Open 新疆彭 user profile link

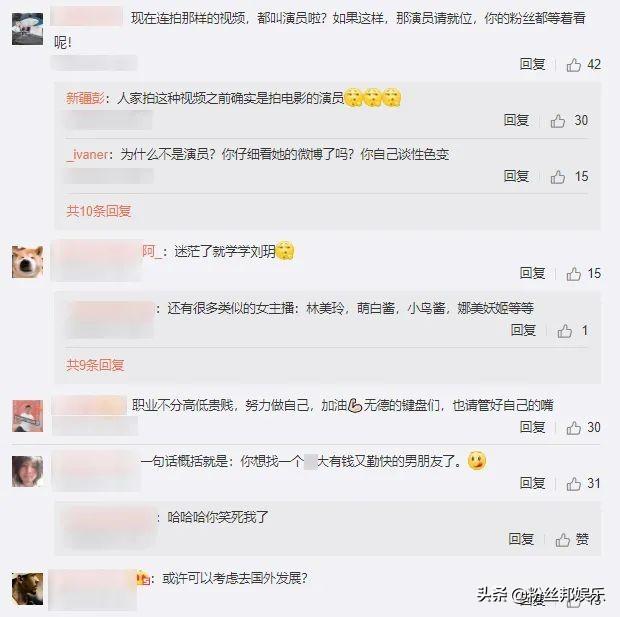pos(85,98)
